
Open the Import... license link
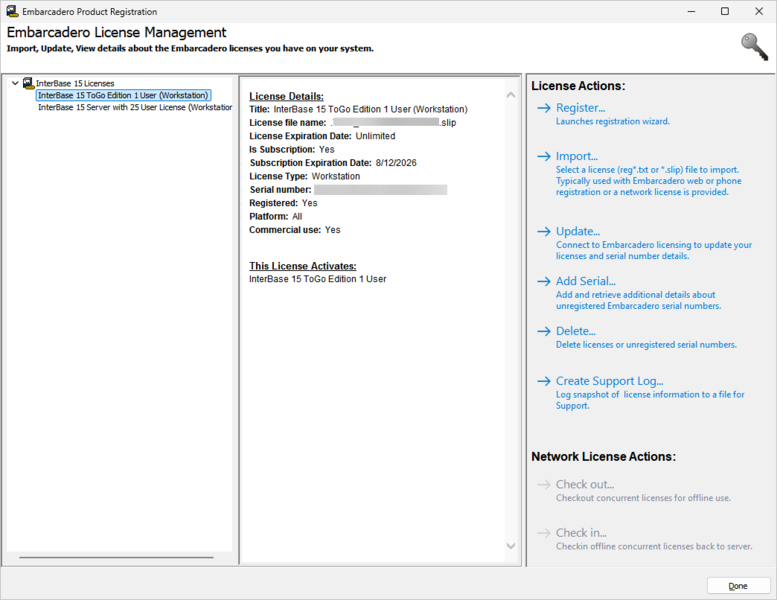[577, 156]
